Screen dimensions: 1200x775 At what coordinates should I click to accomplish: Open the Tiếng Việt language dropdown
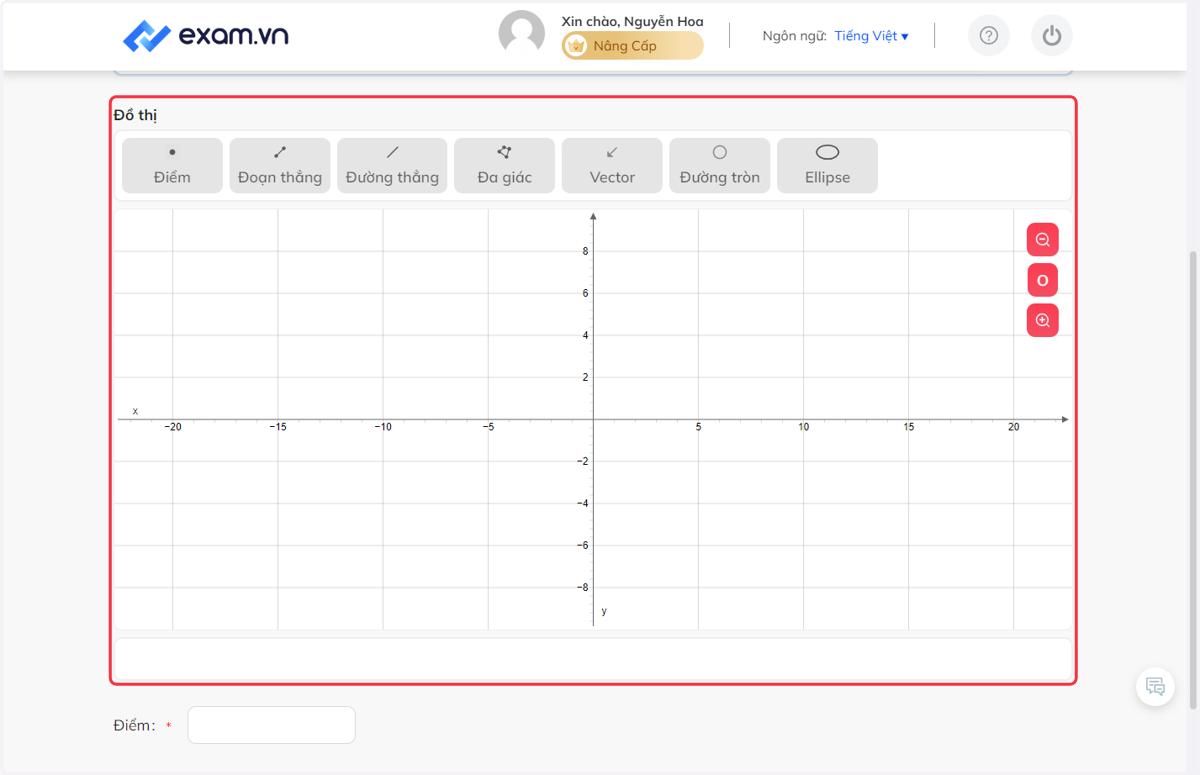click(x=871, y=36)
